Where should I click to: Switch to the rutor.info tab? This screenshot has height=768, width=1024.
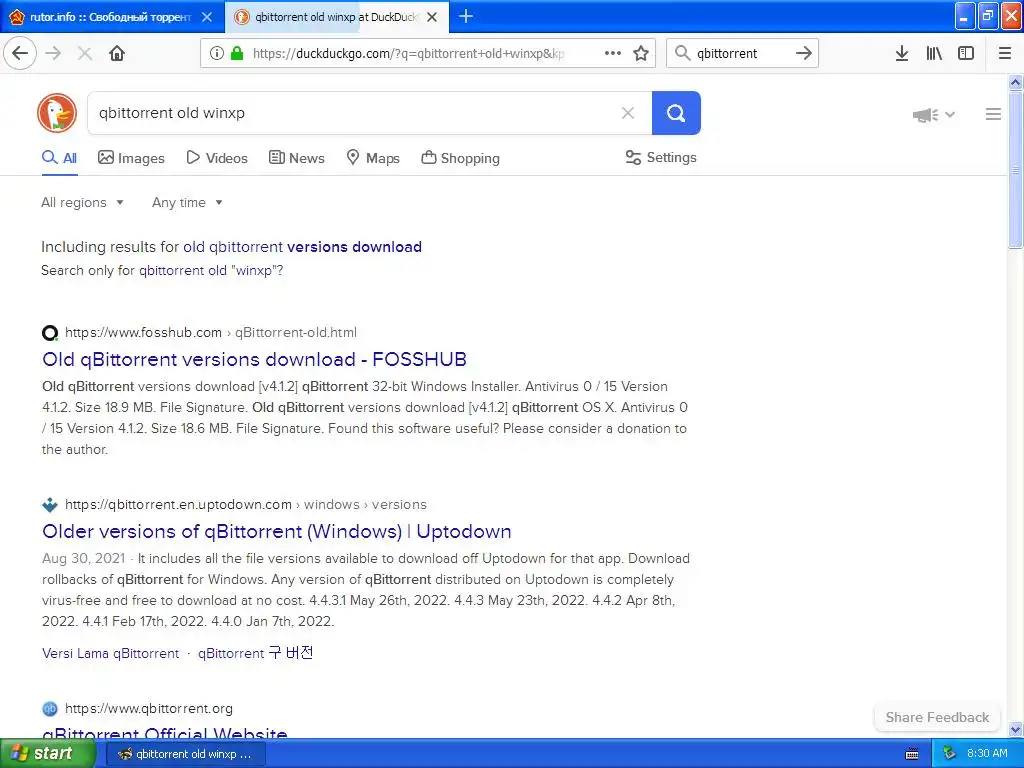pyautogui.click(x=110, y=17)
